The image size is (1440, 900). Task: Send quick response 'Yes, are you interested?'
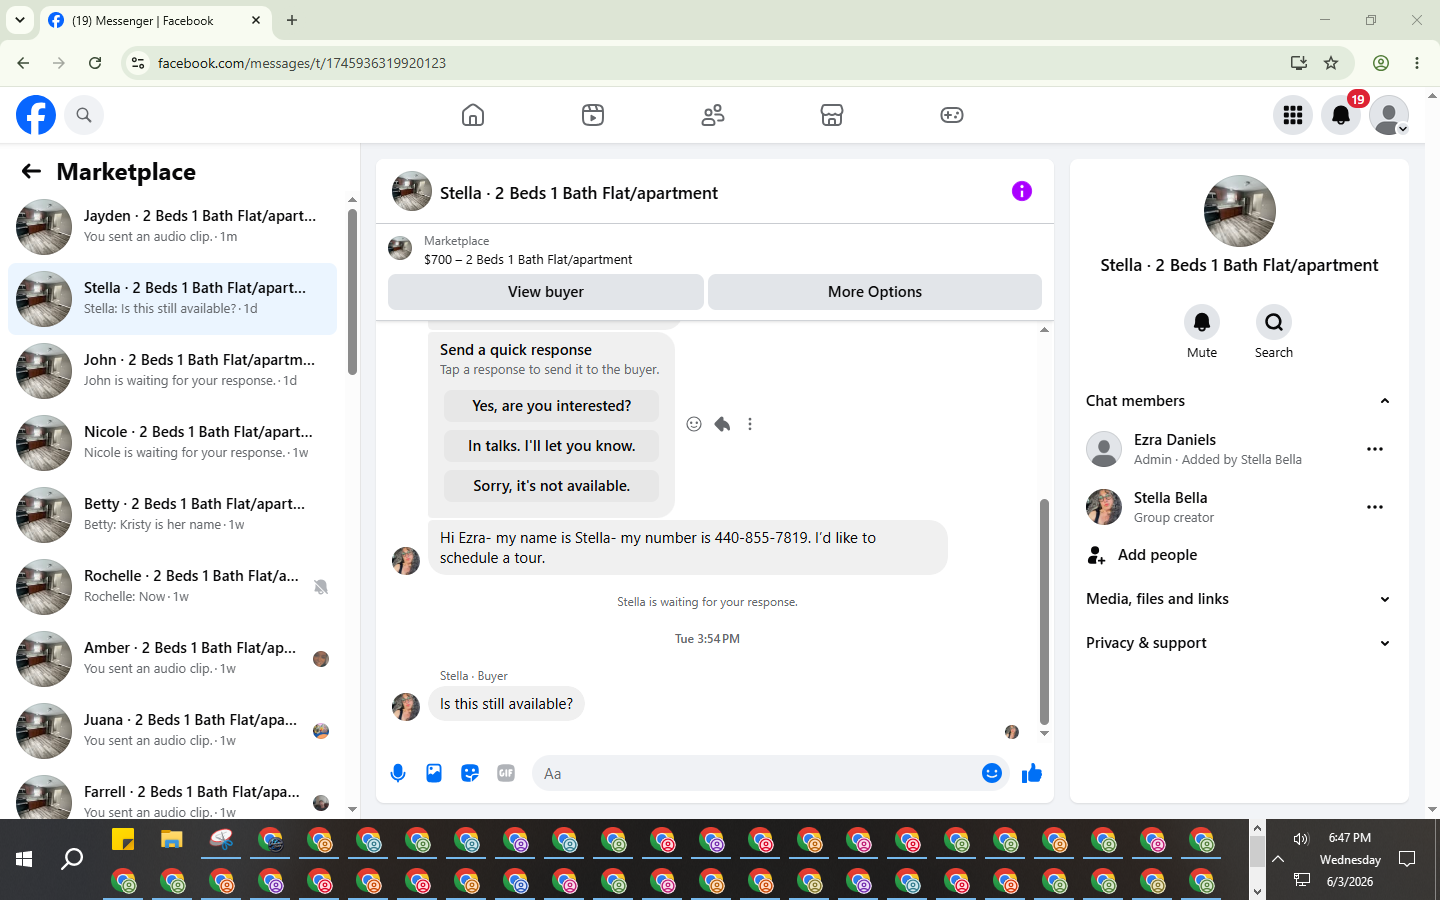[552, 406]
